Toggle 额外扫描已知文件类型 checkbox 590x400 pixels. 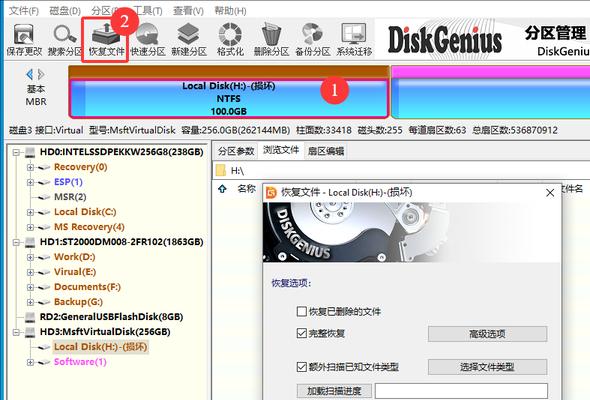pos(301,367)
